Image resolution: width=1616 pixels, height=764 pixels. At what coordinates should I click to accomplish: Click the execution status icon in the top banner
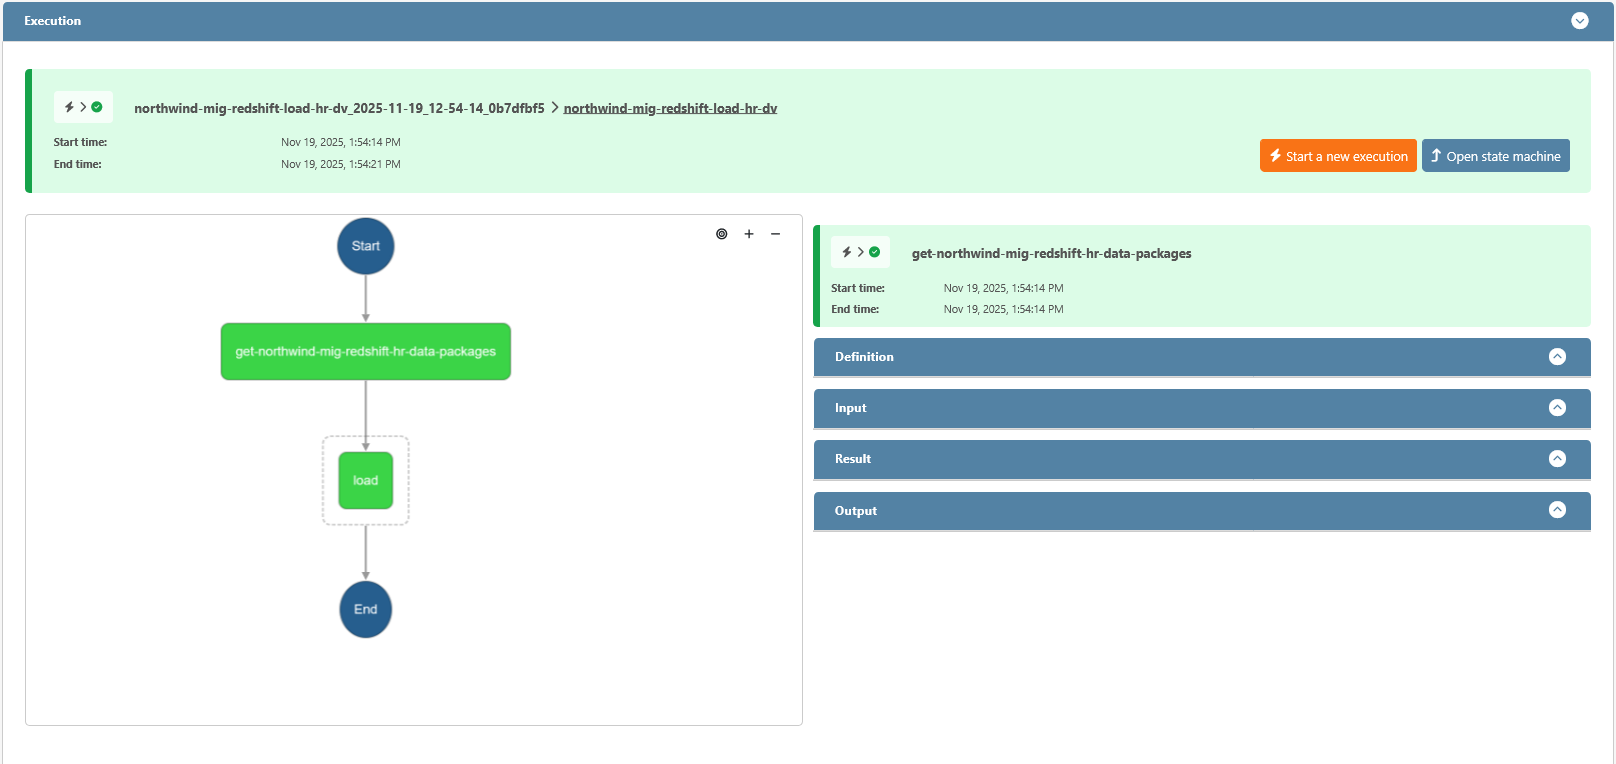[83, 107]
